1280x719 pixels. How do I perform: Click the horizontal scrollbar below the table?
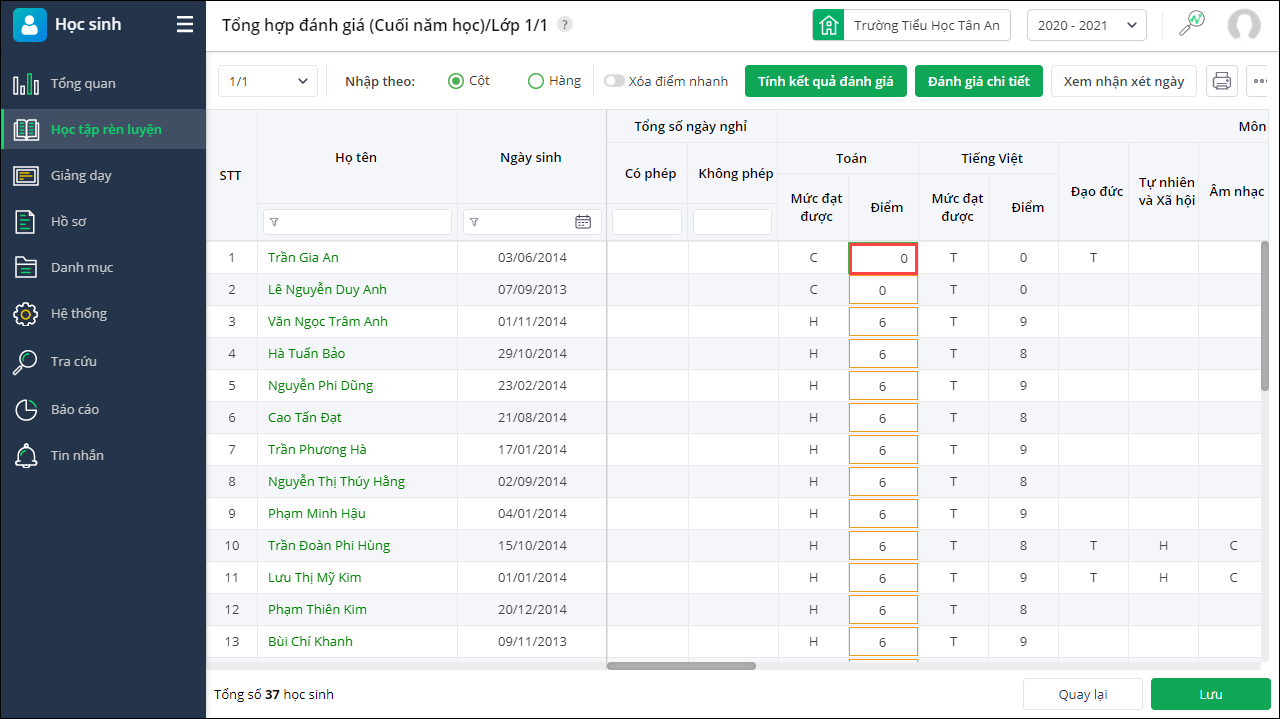[682, 665]
